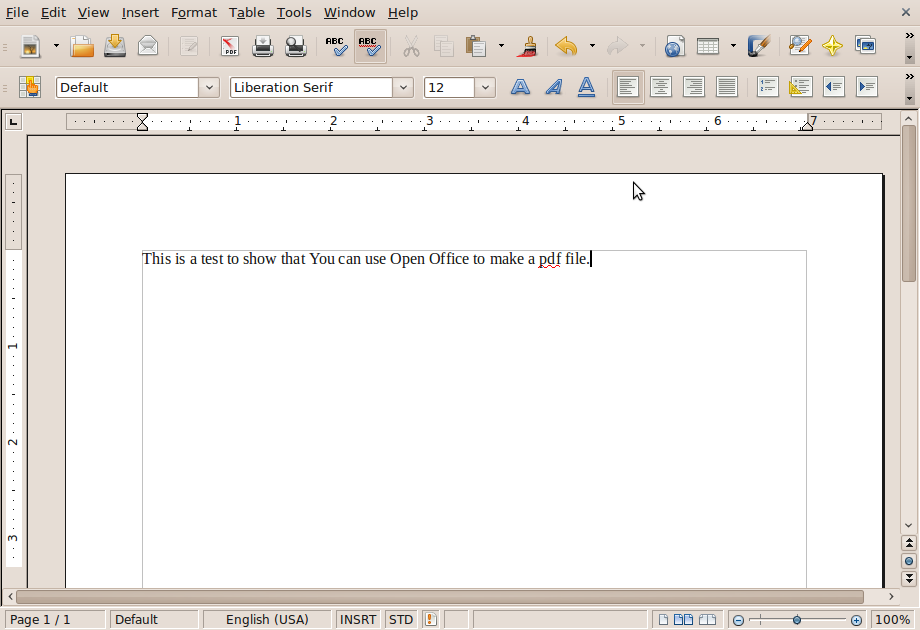
Task: Click the Paste clipboard icon
Action: point(476,46)
